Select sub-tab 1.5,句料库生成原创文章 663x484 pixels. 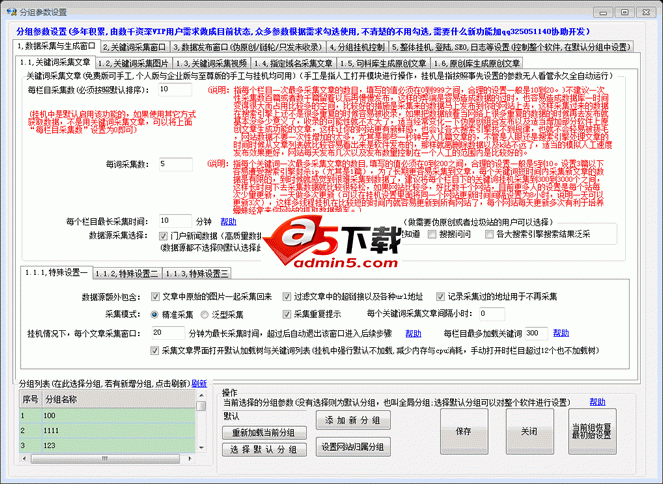(x=383, y=63)
